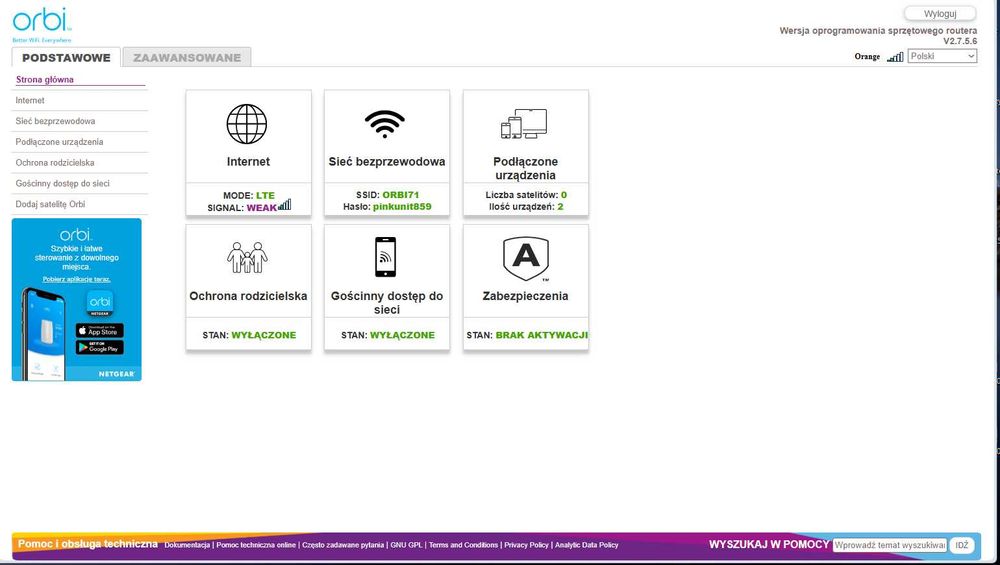Open Pomoc techniczna online link
1000x565 pixels.
pyautogui.click(x=256, y=545)
